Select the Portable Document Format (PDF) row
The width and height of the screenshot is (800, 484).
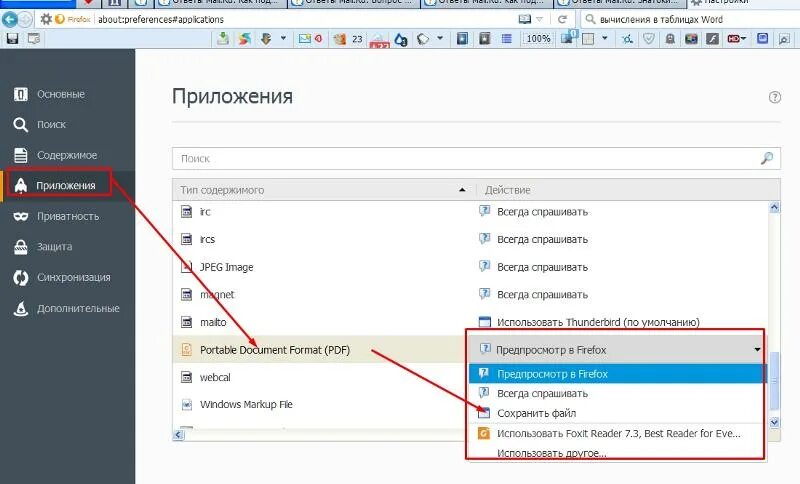pos(319,350)
